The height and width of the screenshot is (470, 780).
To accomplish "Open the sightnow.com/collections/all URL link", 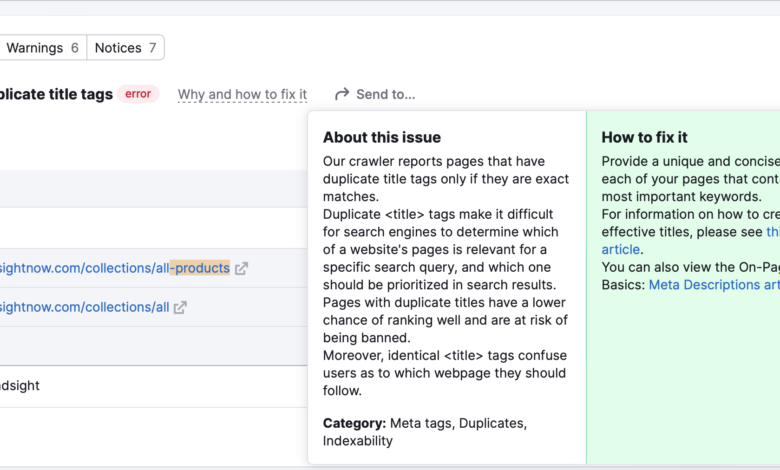I will [x=84, y=307].
